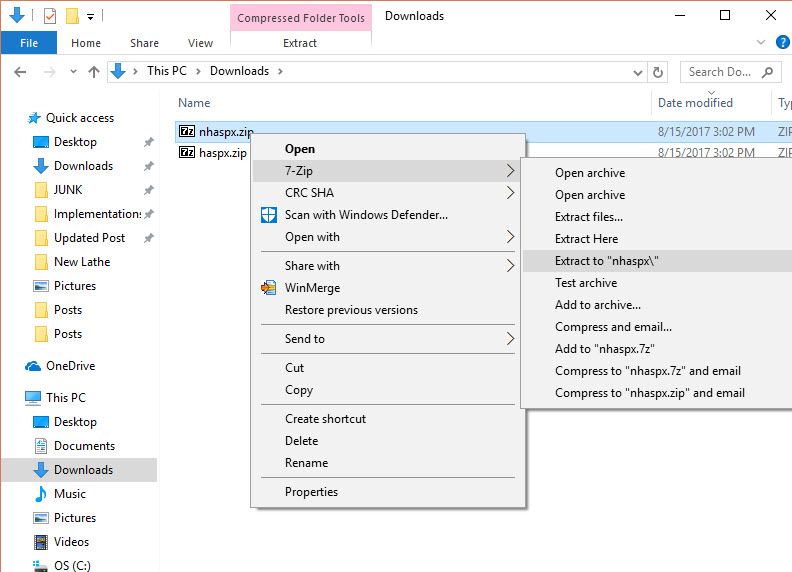Open the Recent locations dropdown arrow
Viewport: 792px width, 572px height.
71,72
